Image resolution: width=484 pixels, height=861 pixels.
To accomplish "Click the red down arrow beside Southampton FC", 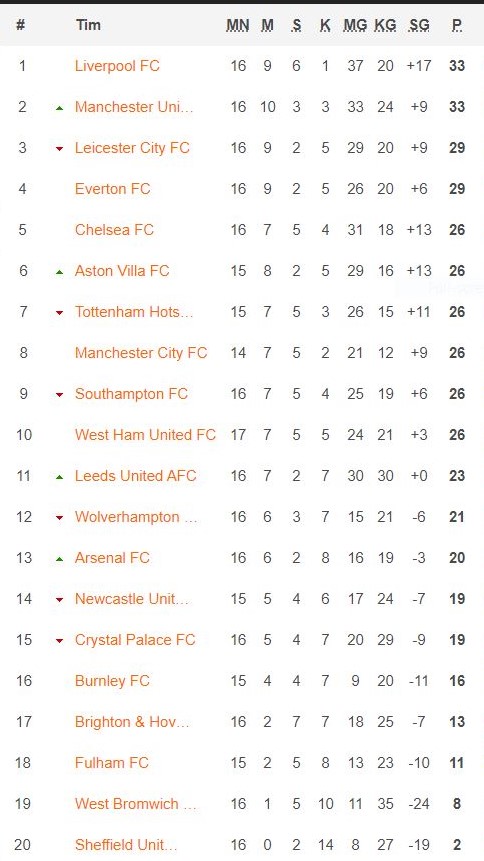I will [x=59, y=395].
